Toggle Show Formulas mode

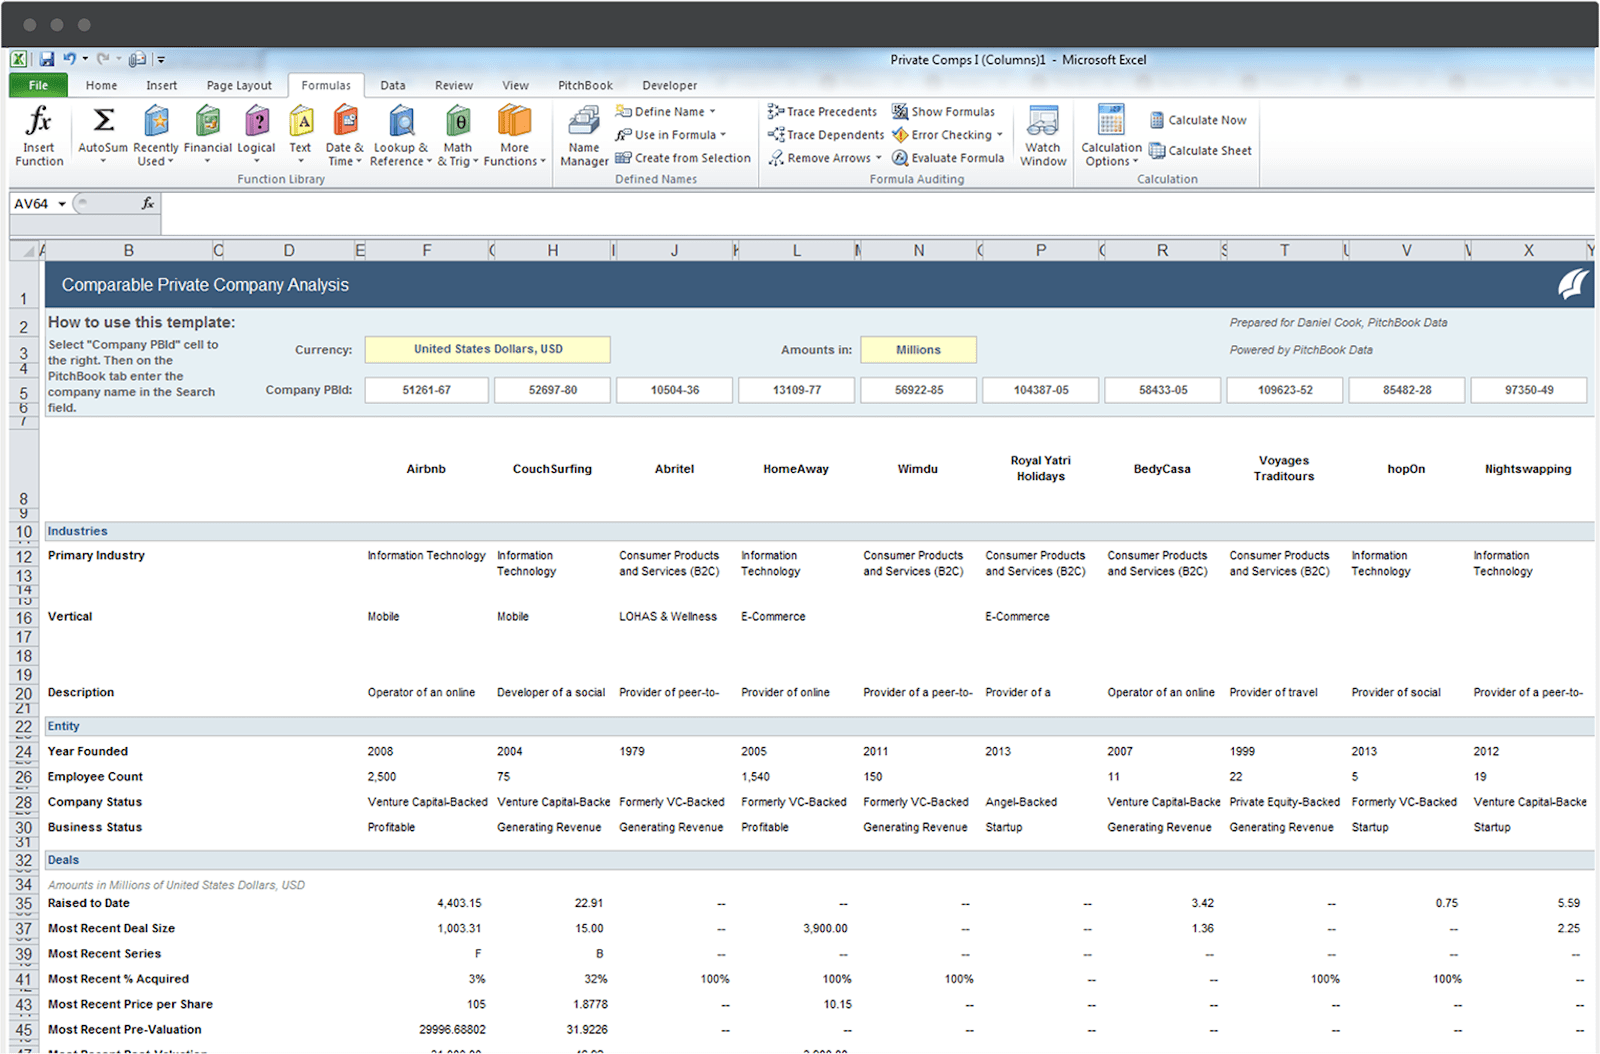pos(943,112)
